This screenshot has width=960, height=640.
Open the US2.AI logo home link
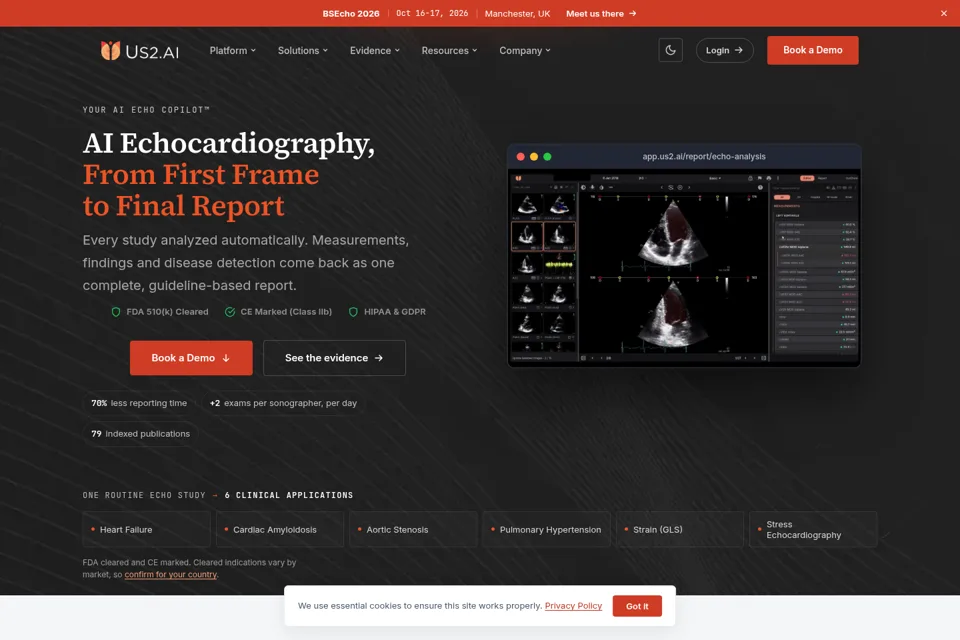[140, 51]
